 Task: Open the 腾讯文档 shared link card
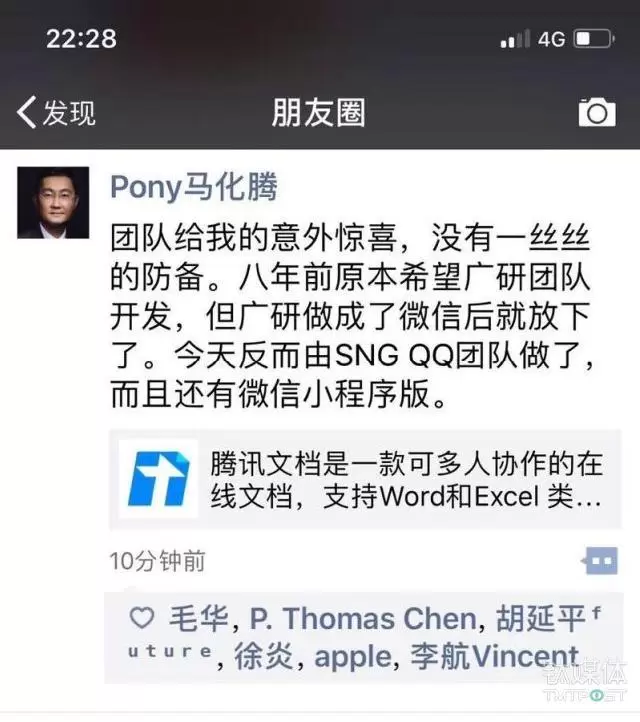365,479
